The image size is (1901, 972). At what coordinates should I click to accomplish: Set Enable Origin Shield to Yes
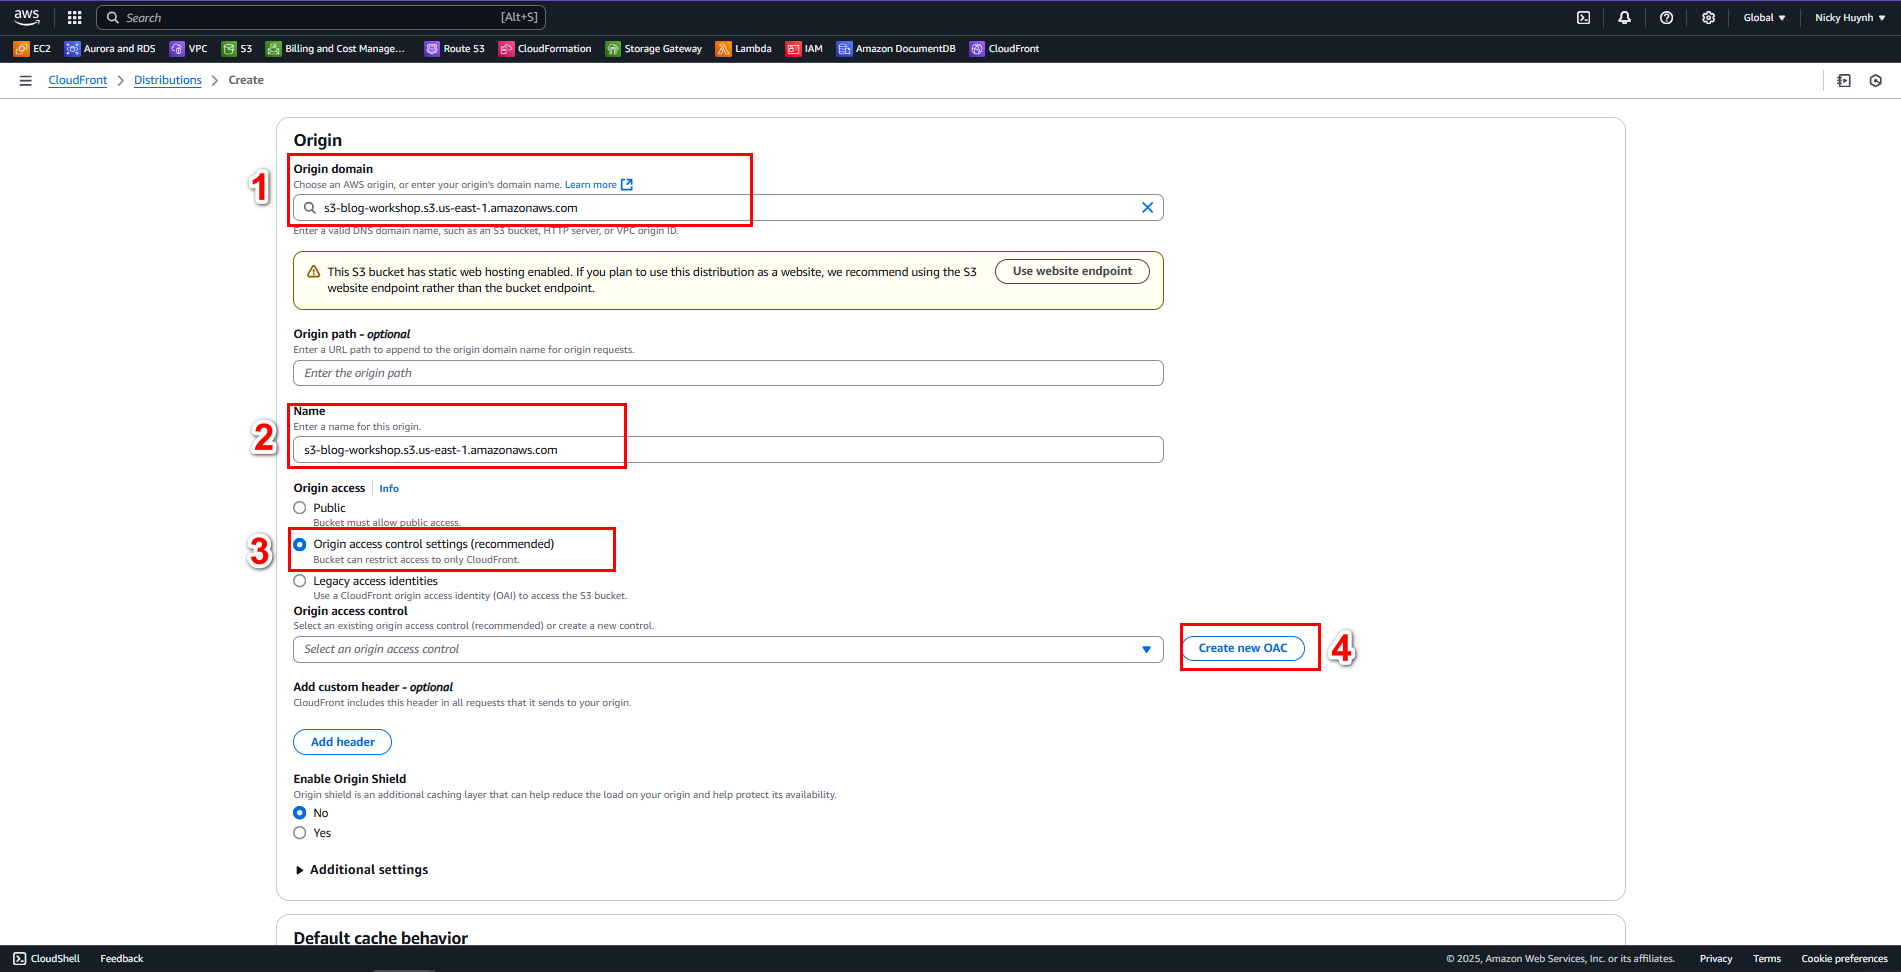300,833
